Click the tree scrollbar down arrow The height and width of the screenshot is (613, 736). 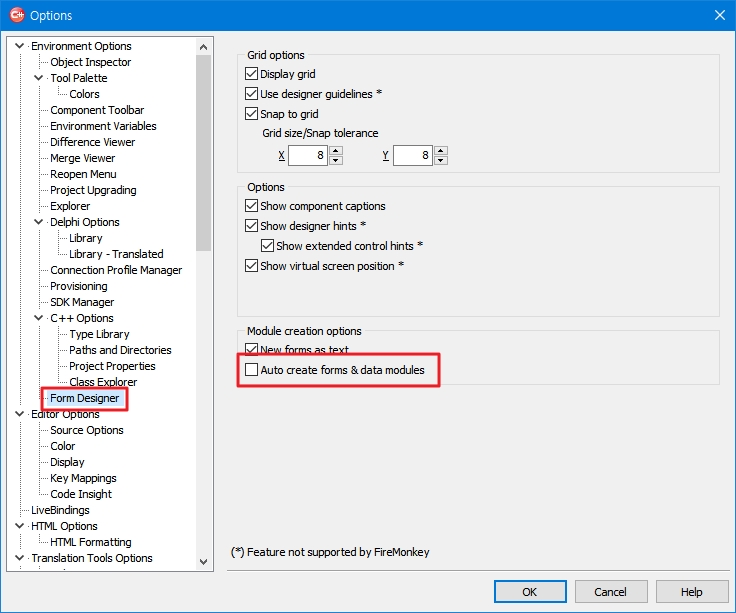click(x=204, y=563)
